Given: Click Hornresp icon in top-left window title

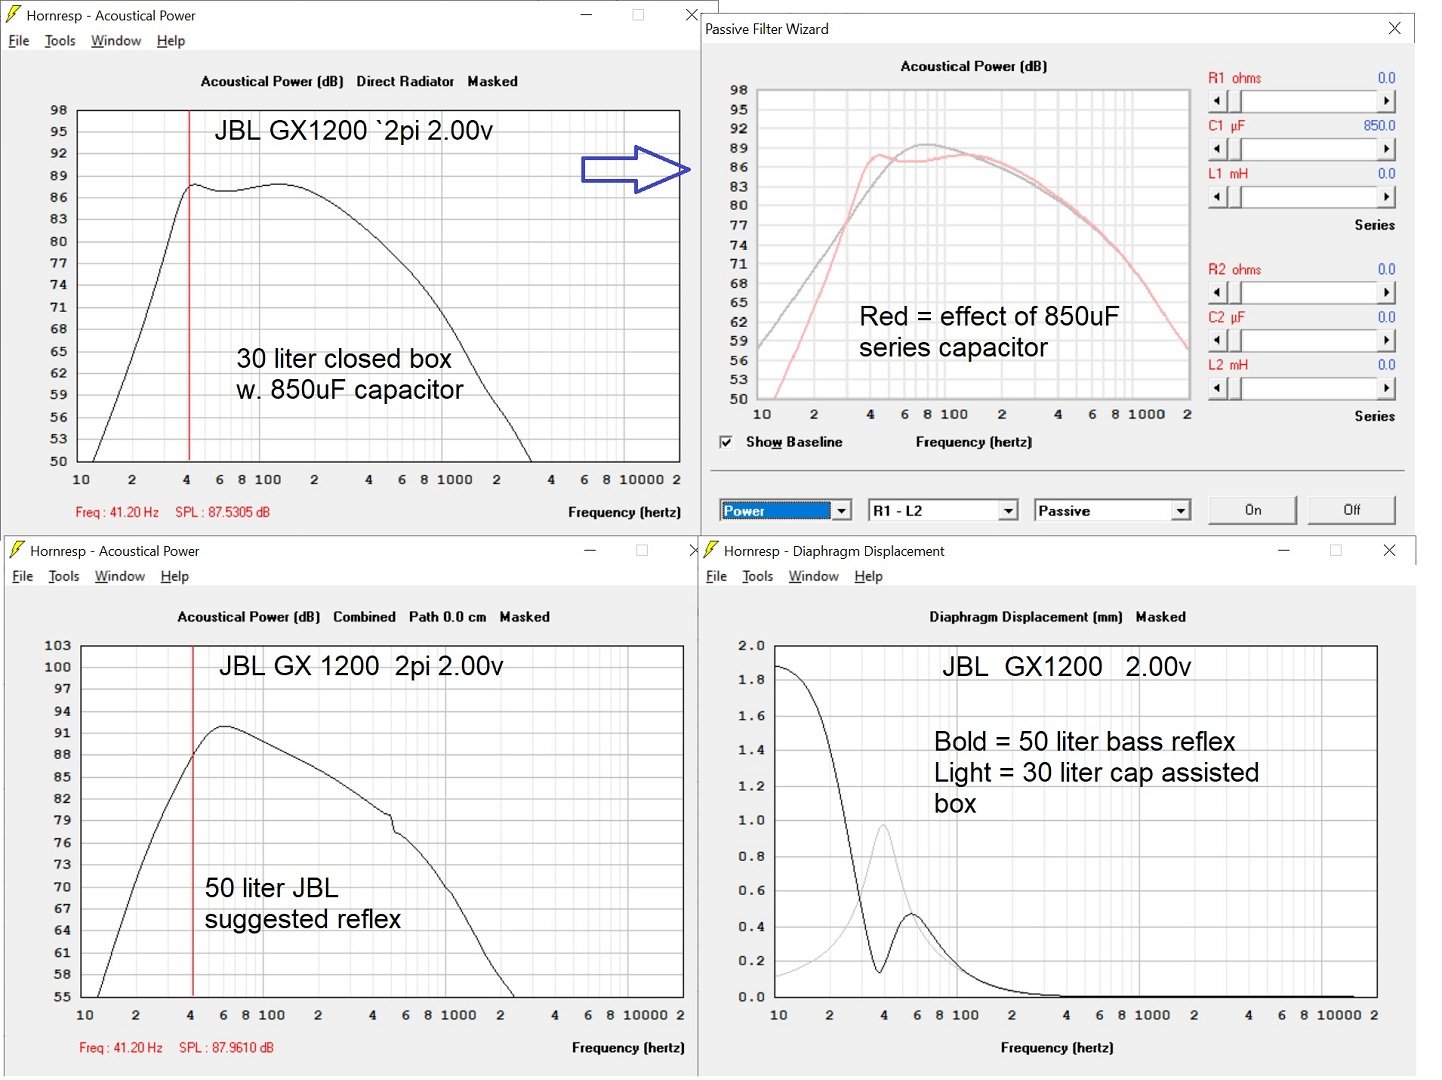Looking at the screenshot, I should point(14,15).
